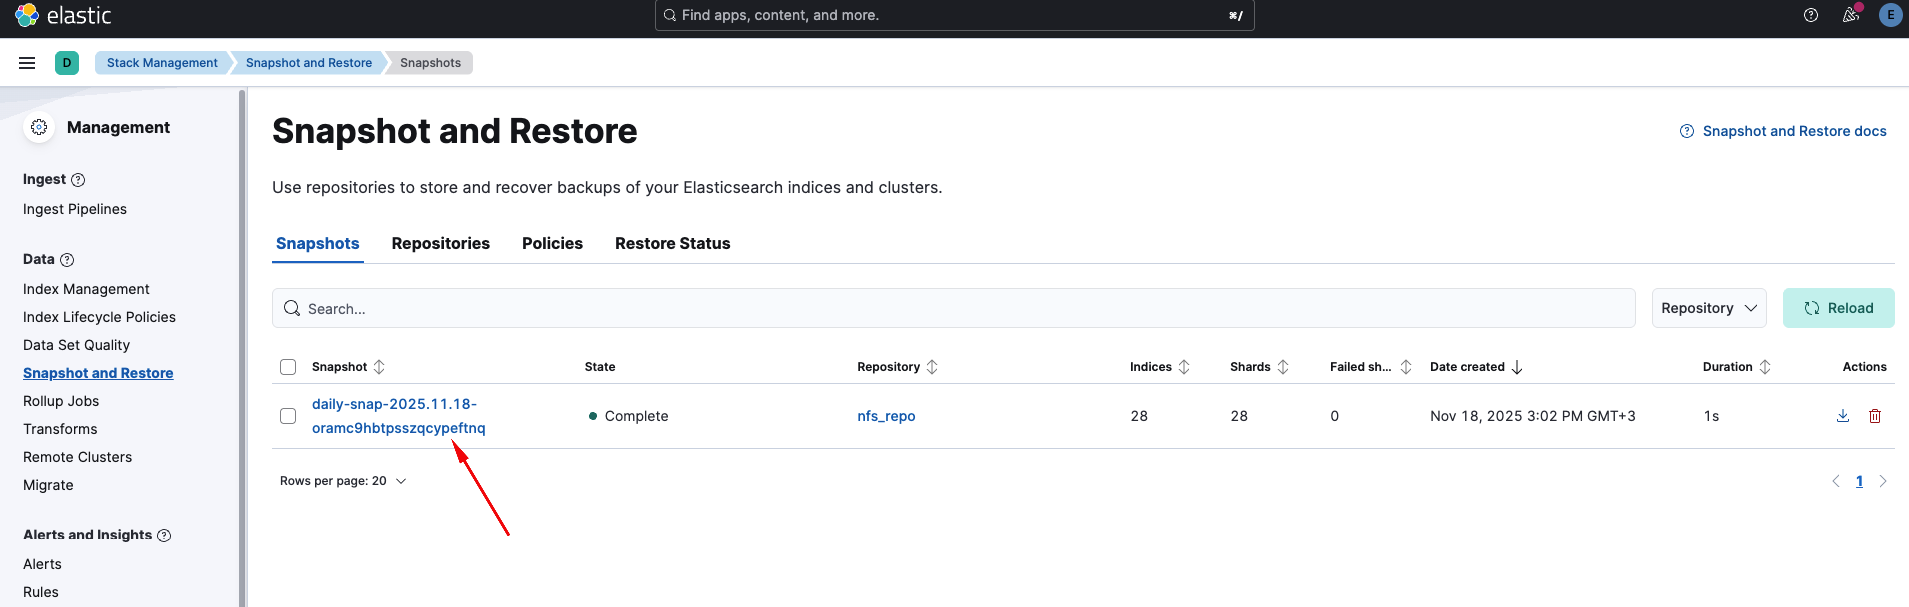
Task: Click the snapshot search field
Action: click(953, 308)
